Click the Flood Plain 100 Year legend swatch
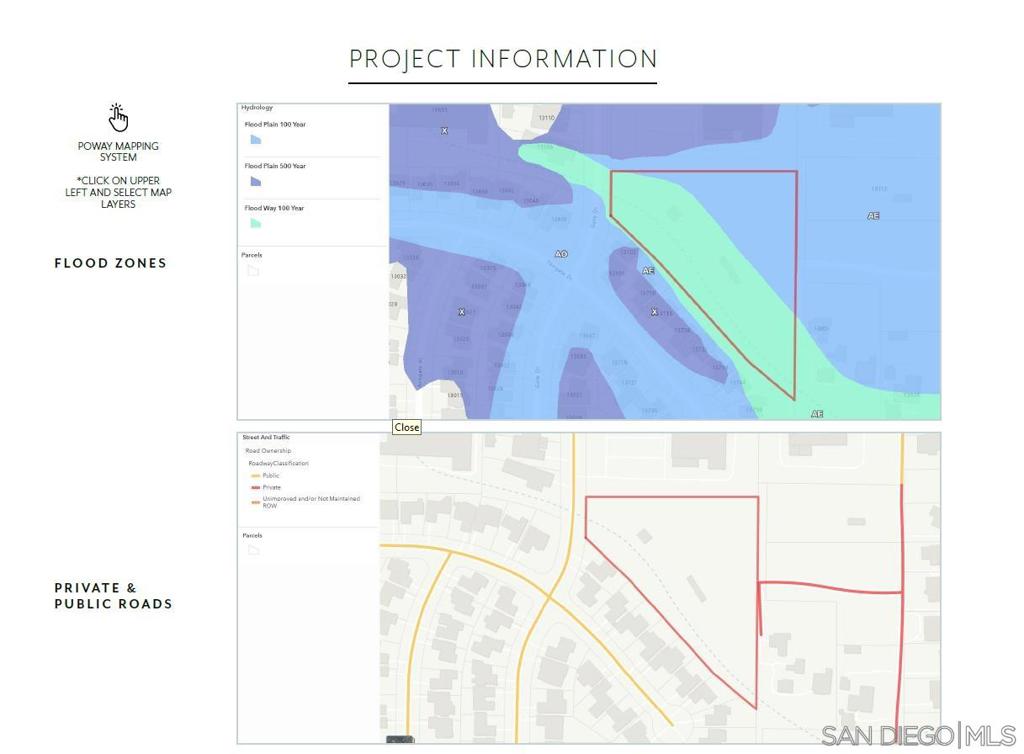The width and height of the screenshot is (1024, 754). [x=255, y=140]
